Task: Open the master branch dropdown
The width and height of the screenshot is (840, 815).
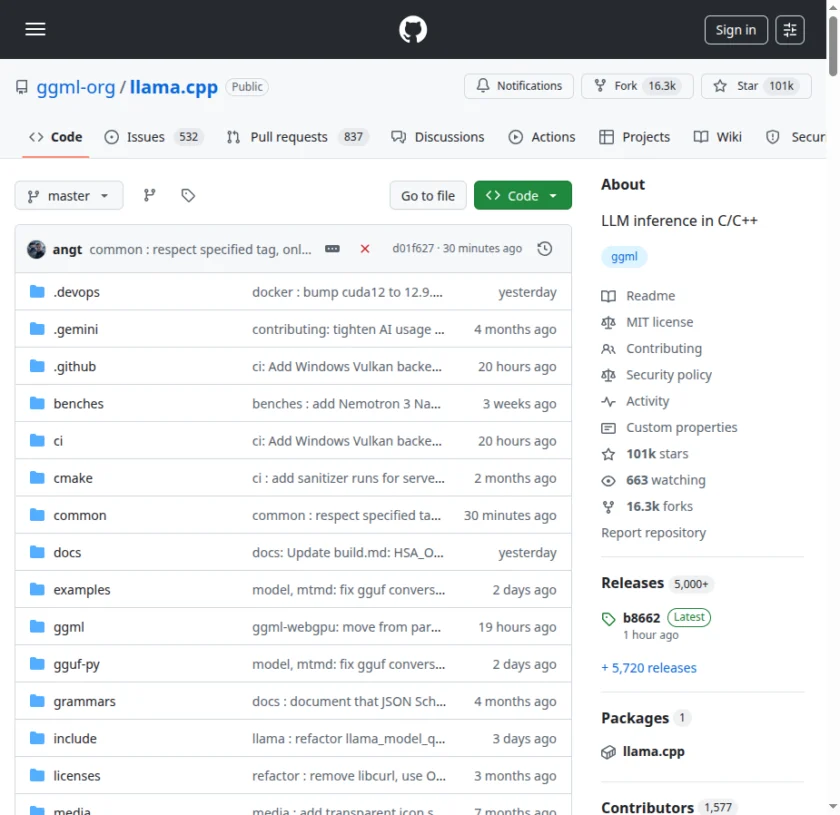Action: click(x=69, y=196)
